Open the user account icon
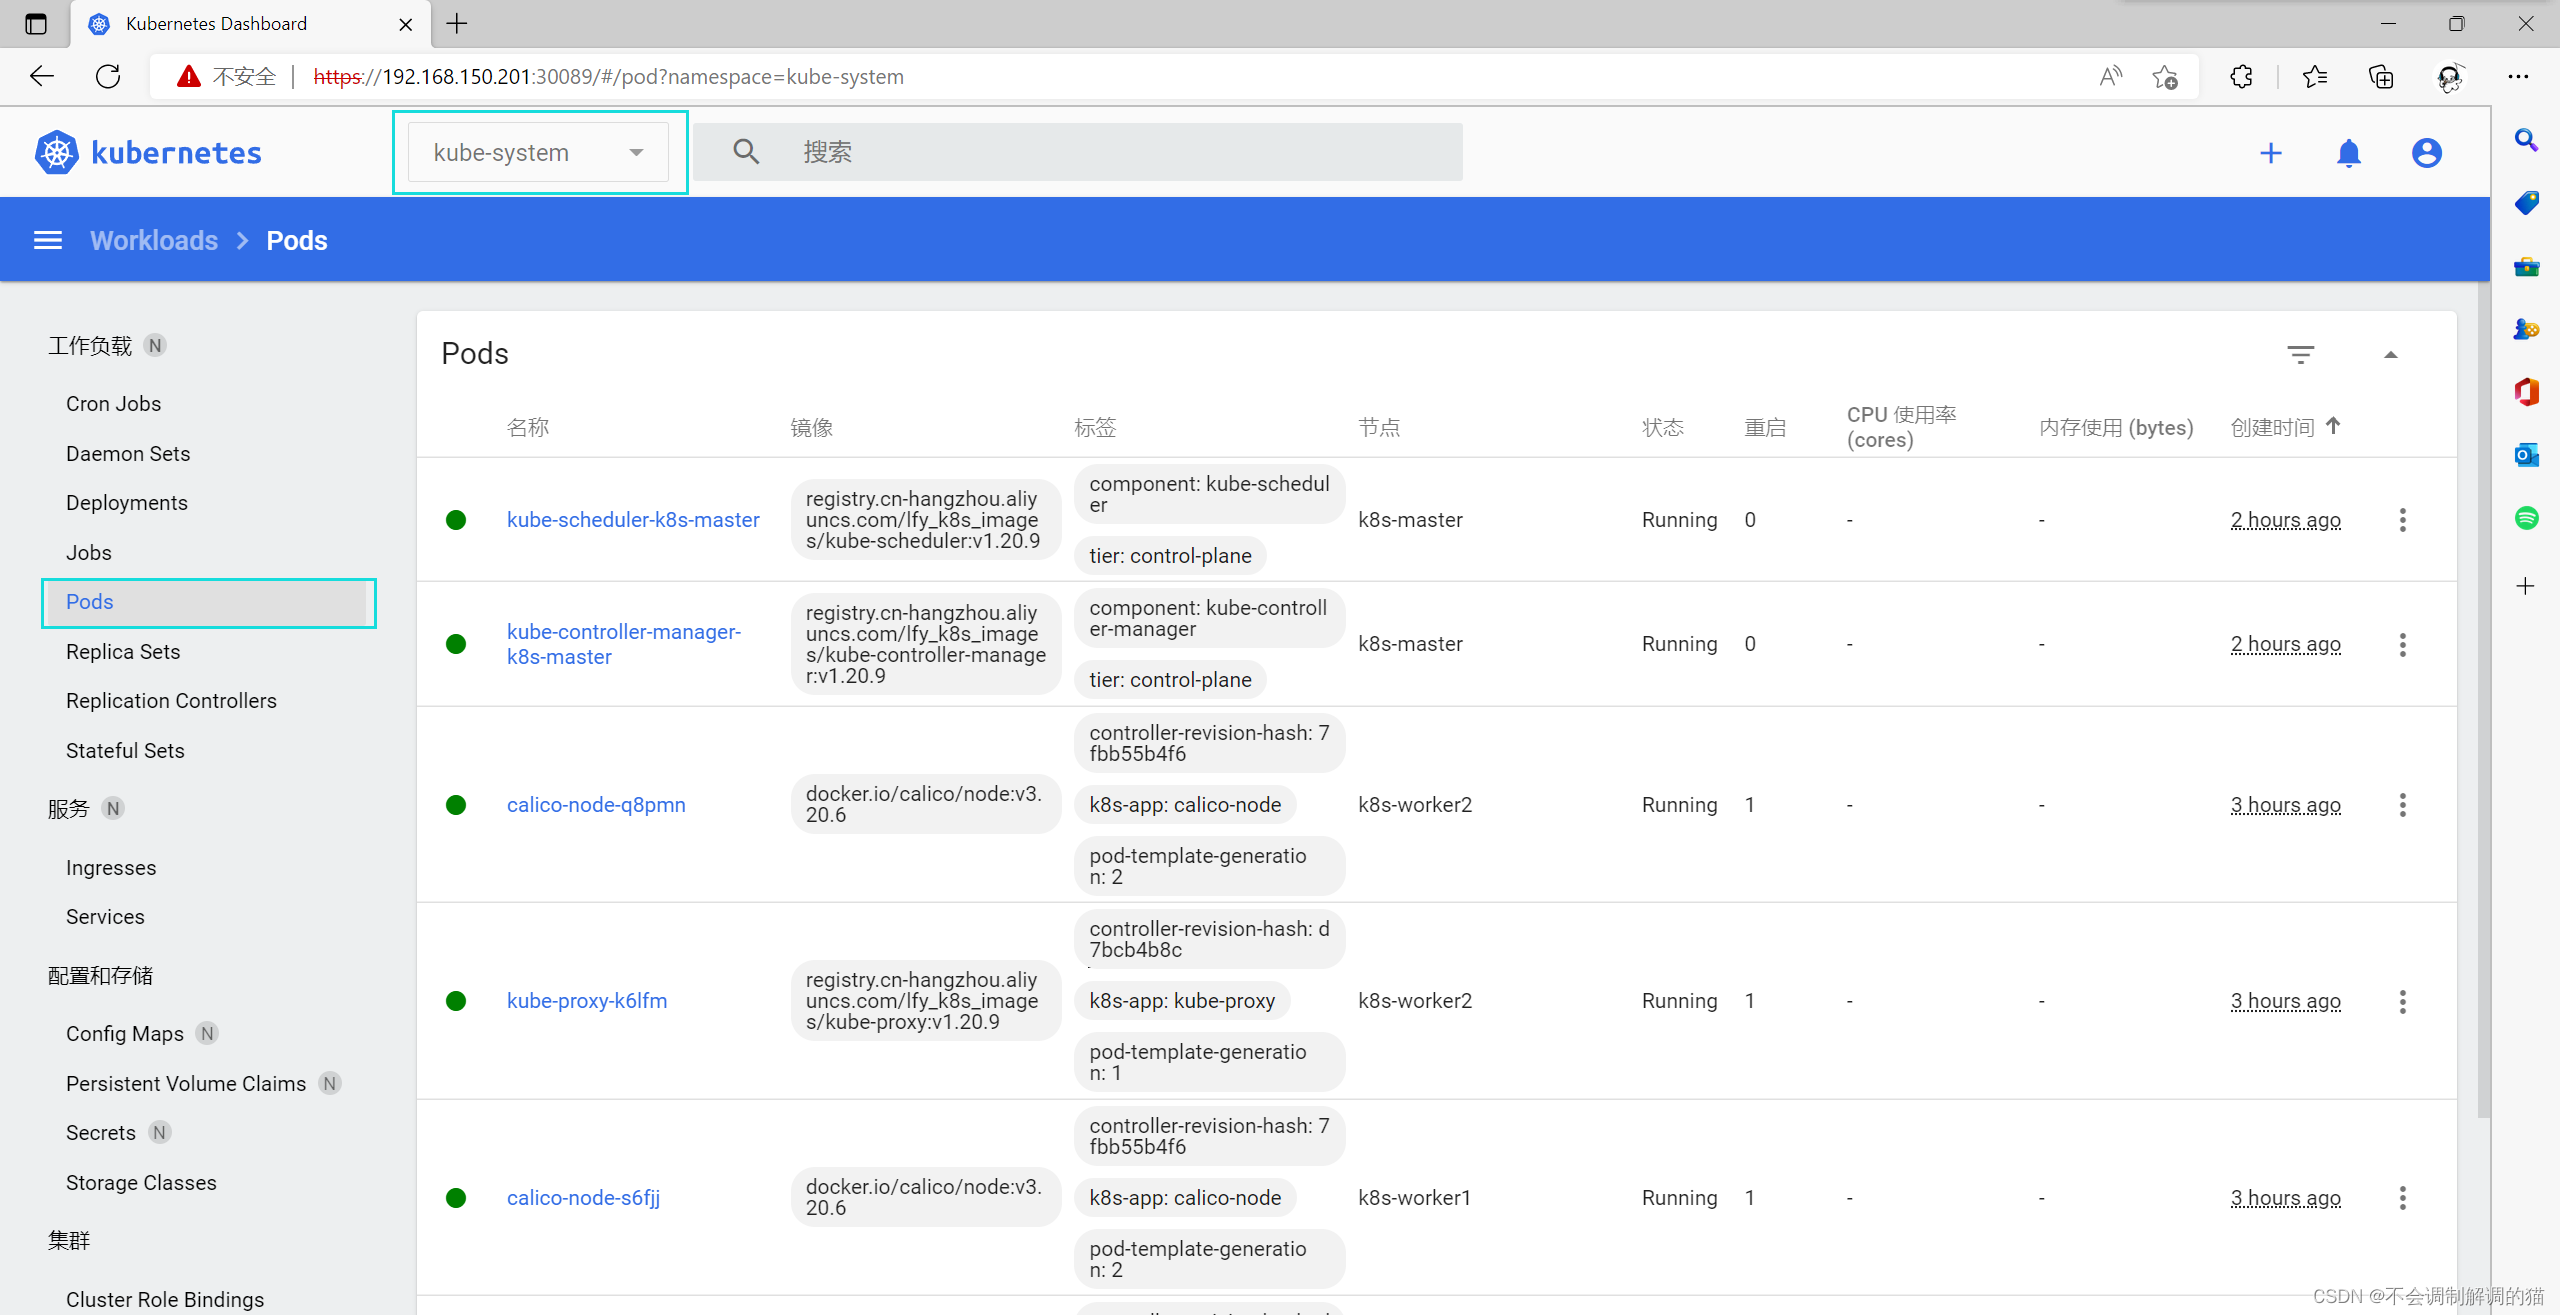Screen dimensions: 2560x1315 [2426, 153]
